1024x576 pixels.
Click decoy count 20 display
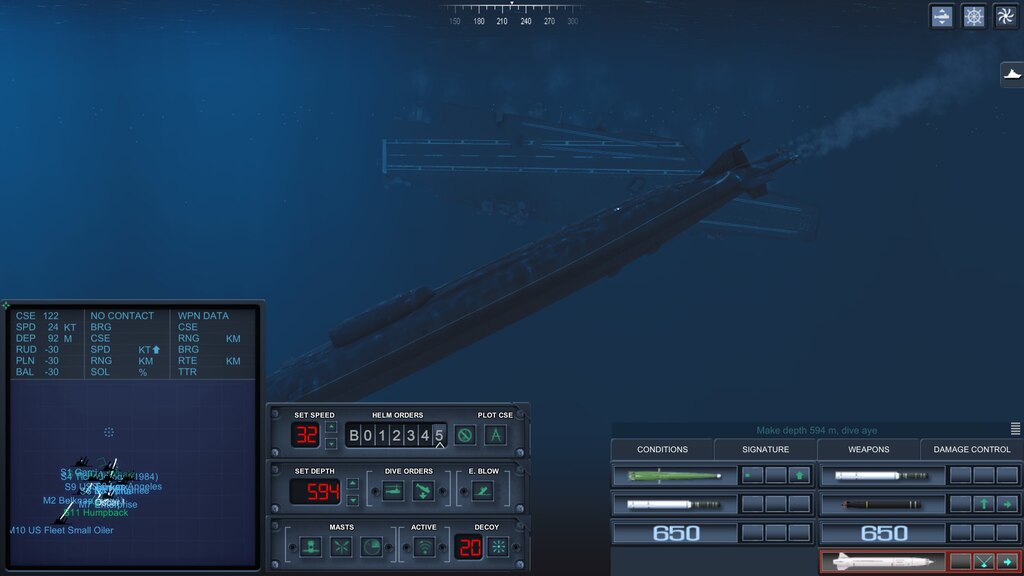tap(469, 547)
